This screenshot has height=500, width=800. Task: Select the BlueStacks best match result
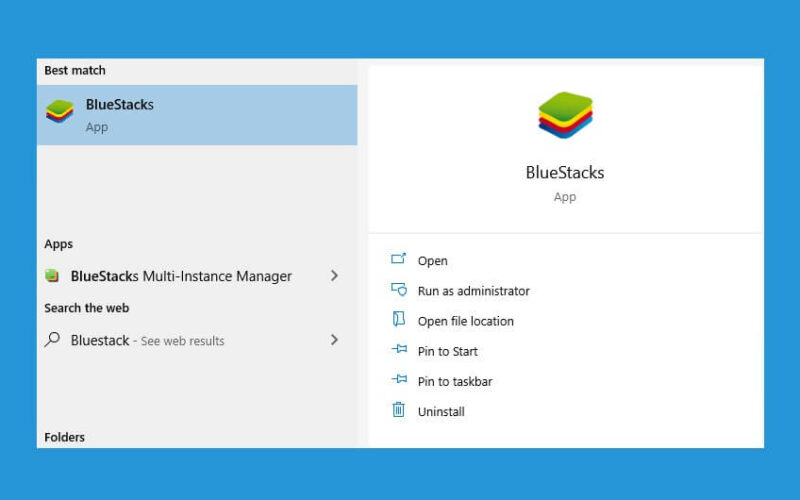[x=197, y=115]
